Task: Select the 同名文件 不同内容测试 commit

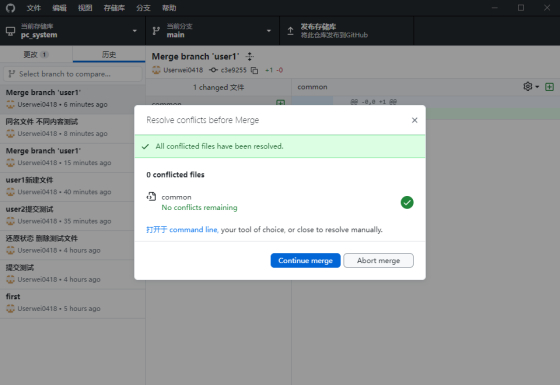Action: coord(72,128)
